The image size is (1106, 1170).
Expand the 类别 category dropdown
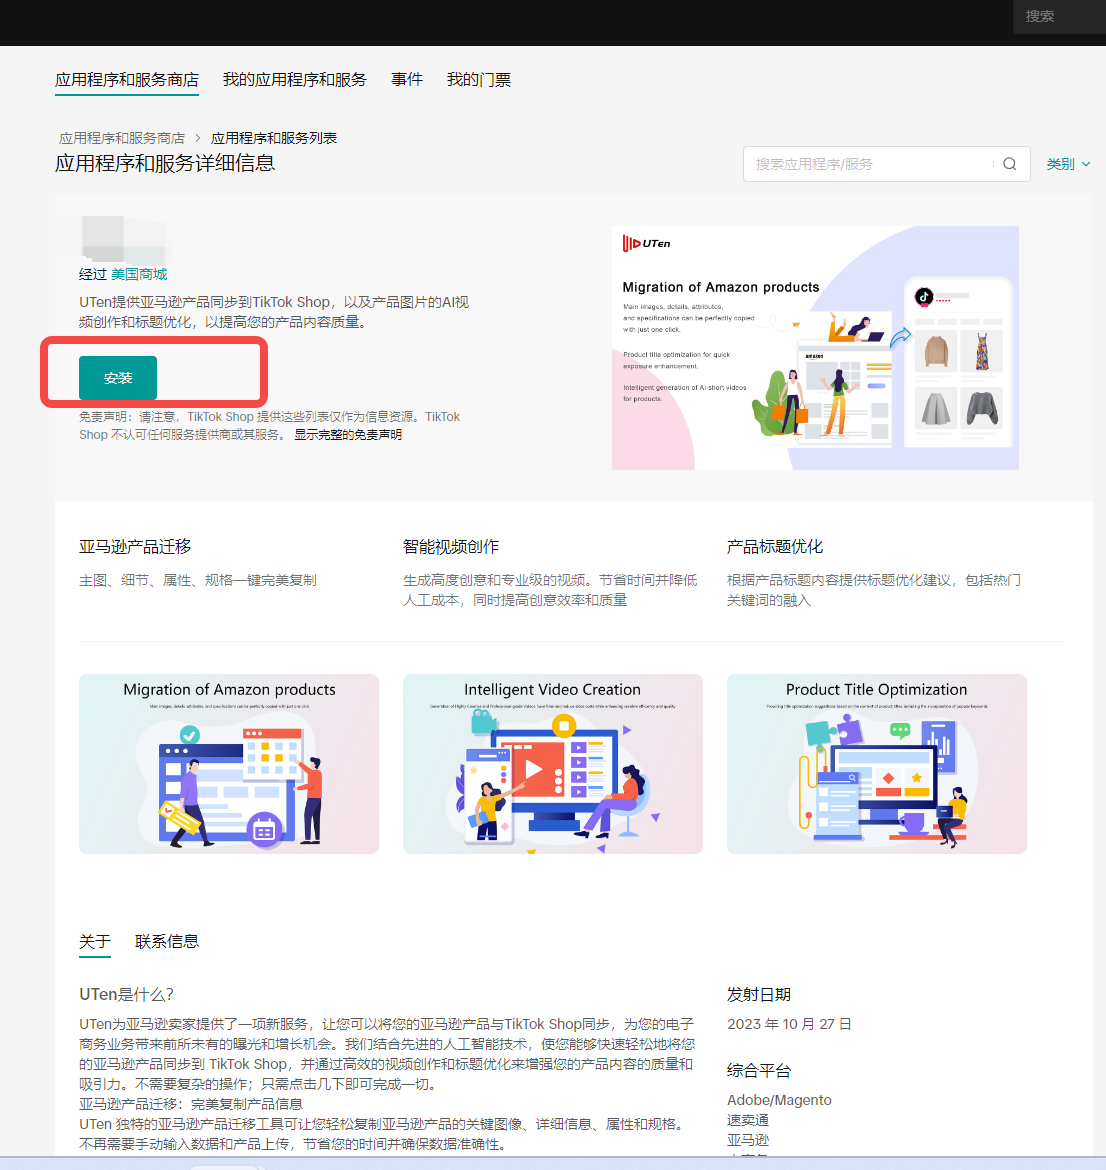click(1068, 164)
